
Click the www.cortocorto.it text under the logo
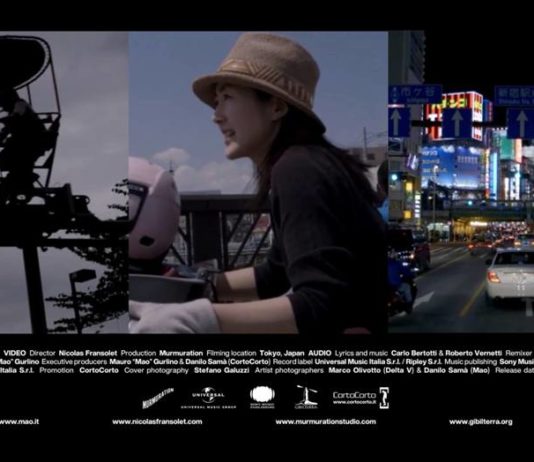pos(355,402)
